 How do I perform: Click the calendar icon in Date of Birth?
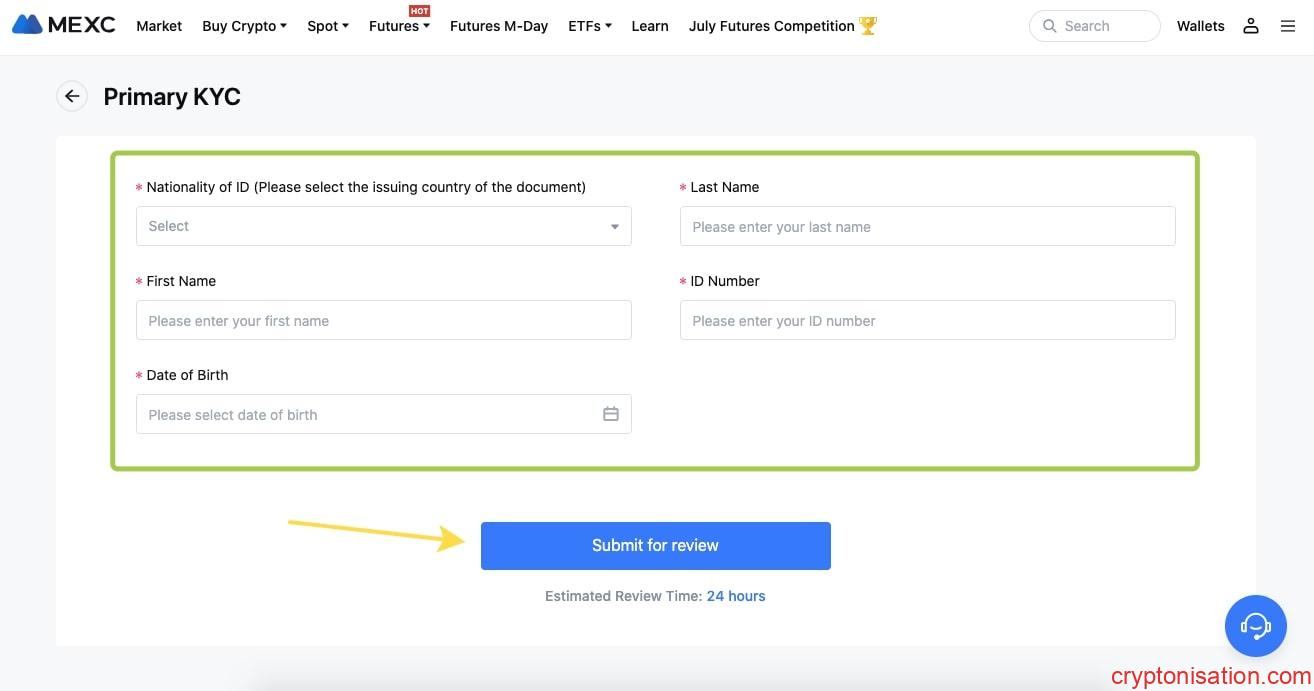[x=611, y=414]
